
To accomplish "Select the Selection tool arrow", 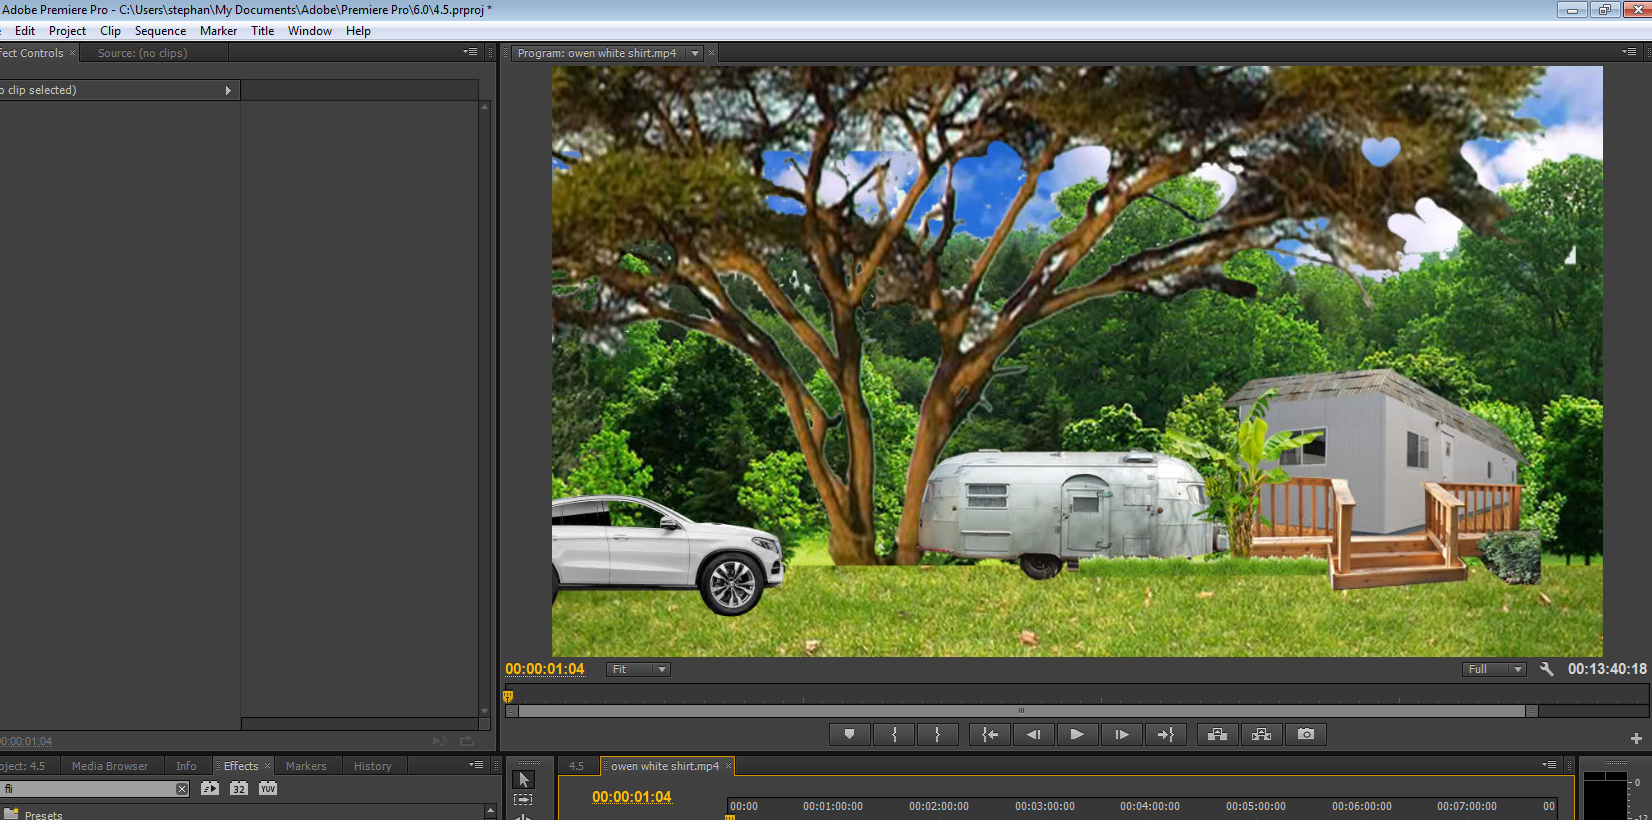I will [523, 779].
